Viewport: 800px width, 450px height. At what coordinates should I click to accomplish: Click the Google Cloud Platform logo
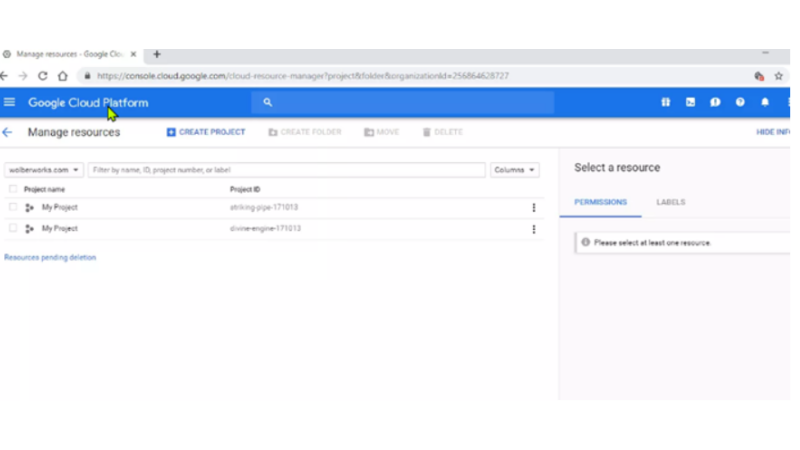click(x=88, y=103)
